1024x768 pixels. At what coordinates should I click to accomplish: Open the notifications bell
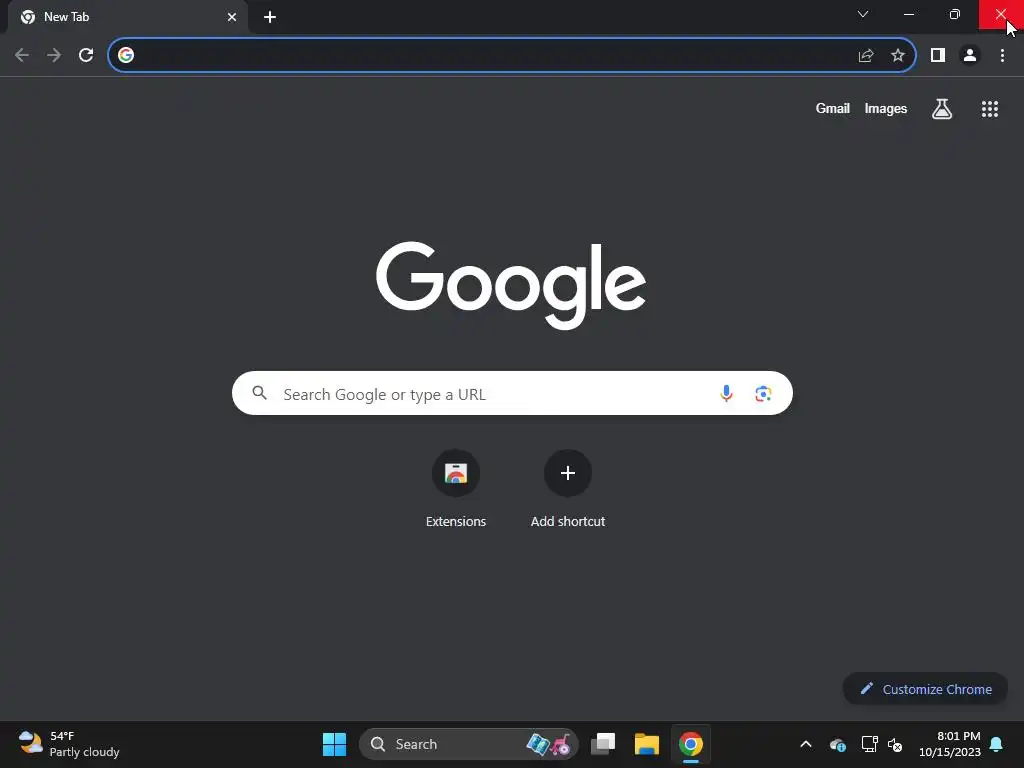(997, 744)
